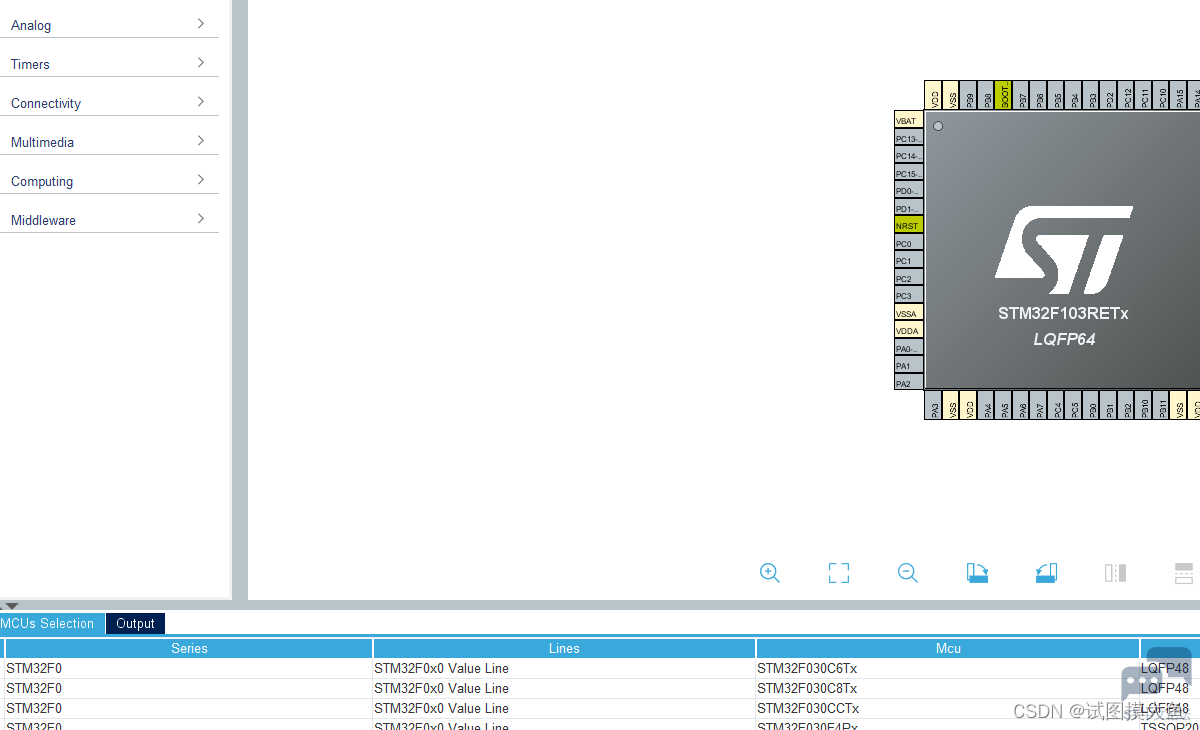Click the VSSA pin on the chip
The height and width of the screenshot is (730, 1200).
pos(909,313)
